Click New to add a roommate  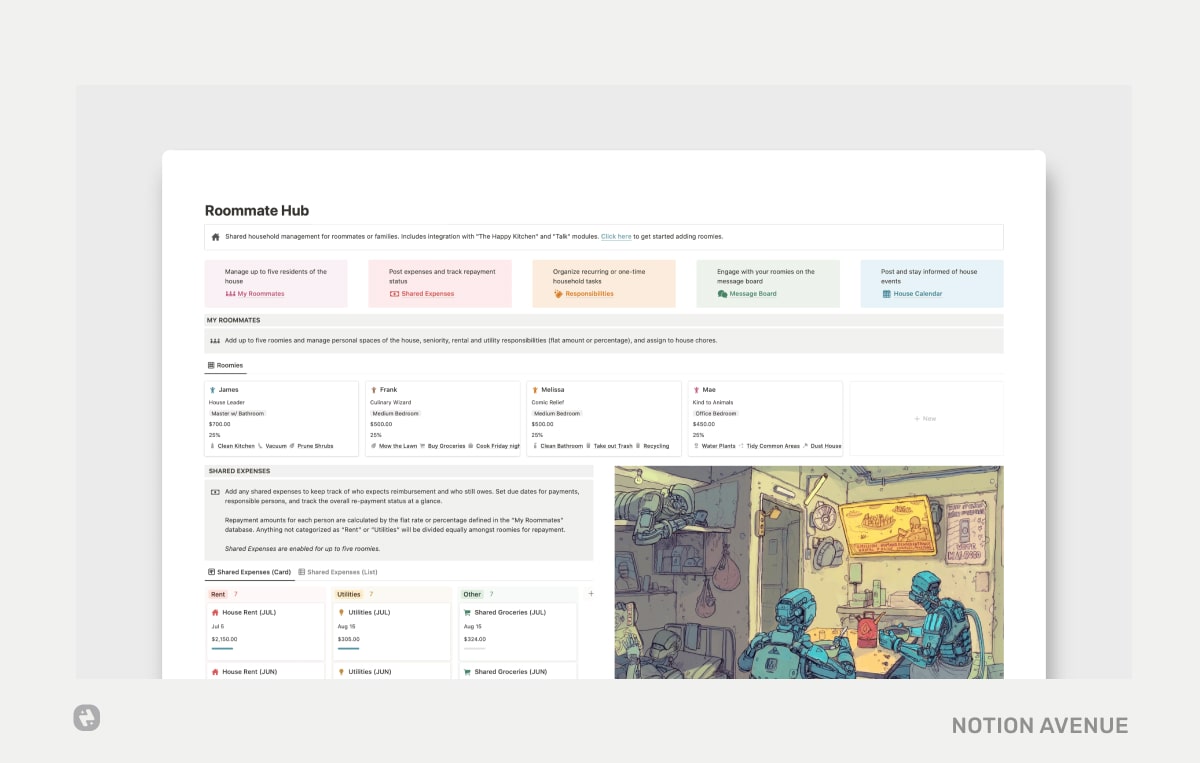pyautogui.click(x=924, y=419)
